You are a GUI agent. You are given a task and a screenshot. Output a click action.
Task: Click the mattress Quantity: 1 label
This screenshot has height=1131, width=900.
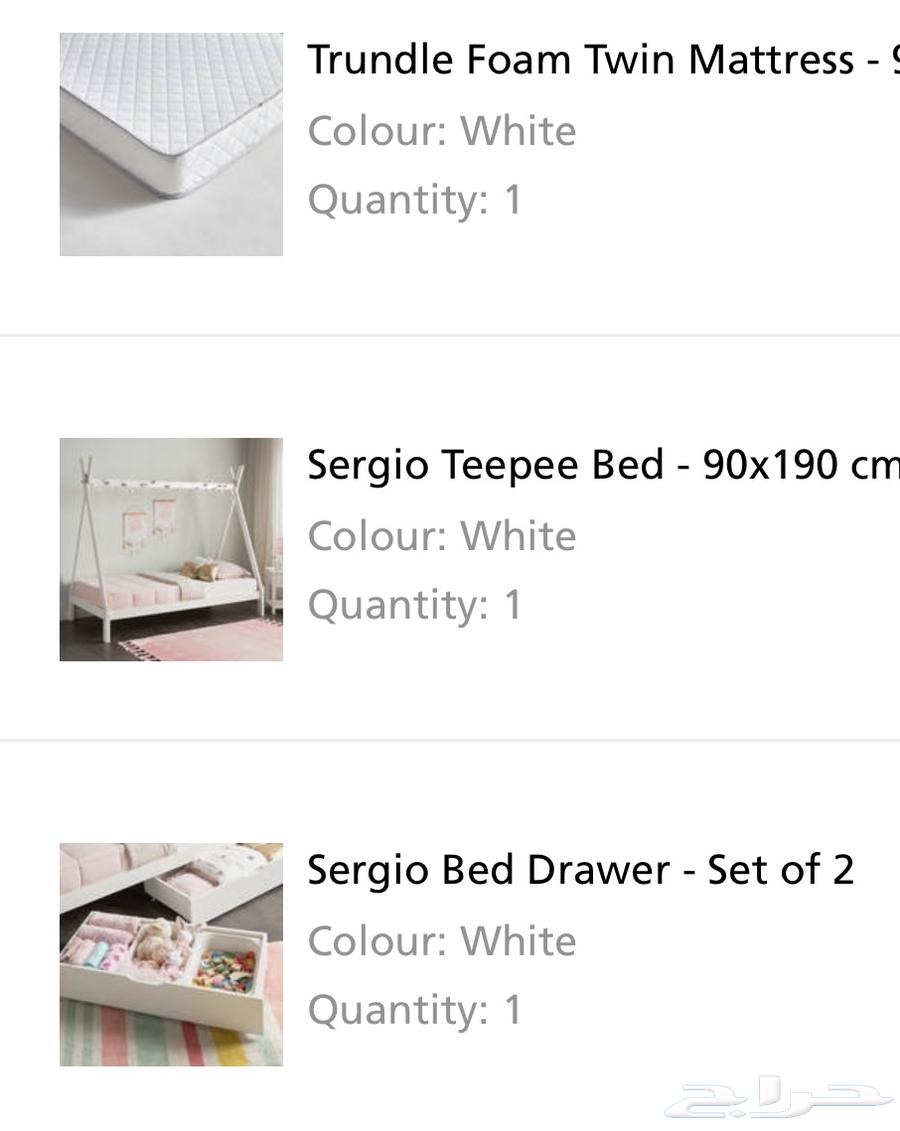(415, 200)
